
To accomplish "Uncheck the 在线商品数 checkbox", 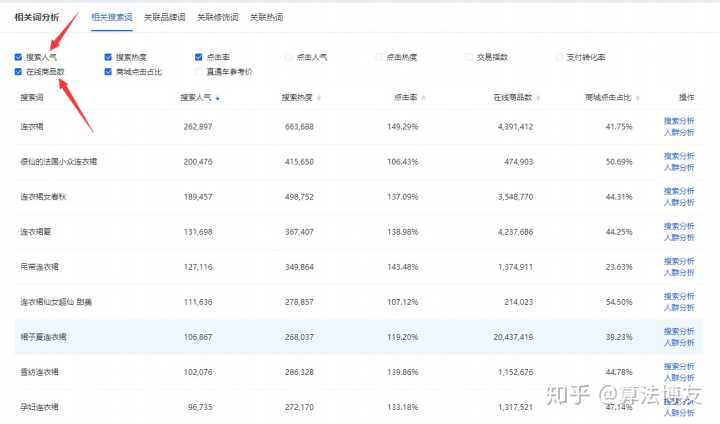I will tap(19, 72).
